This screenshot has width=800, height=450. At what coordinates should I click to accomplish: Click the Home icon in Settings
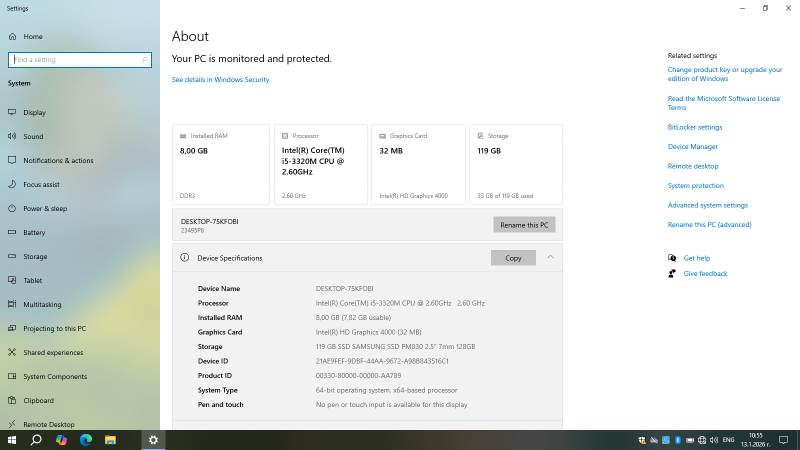pyautogui.click(x=12, y=37)
